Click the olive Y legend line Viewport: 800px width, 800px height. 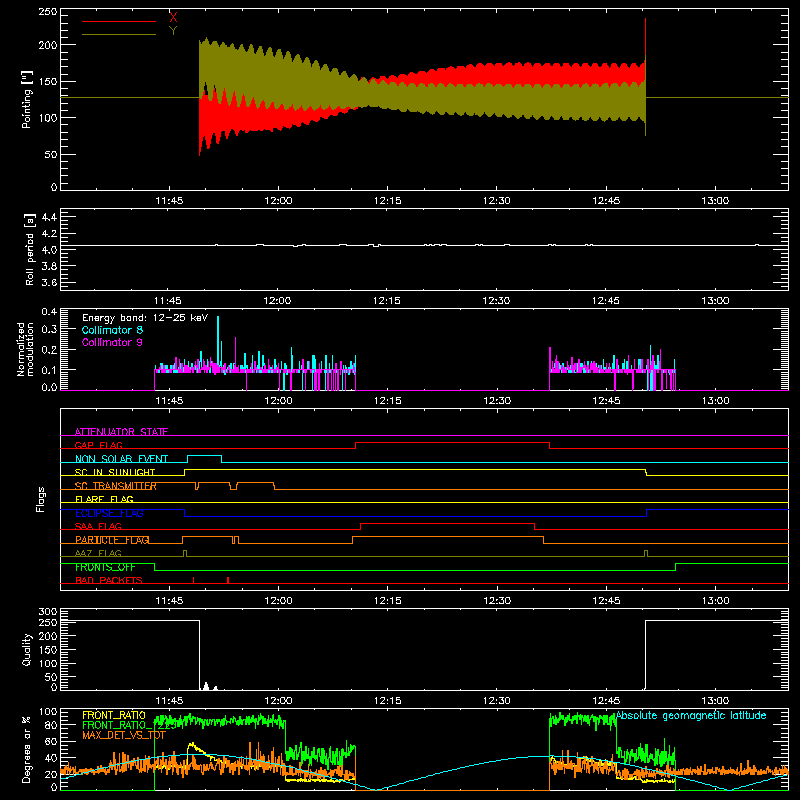coord(119,34)
